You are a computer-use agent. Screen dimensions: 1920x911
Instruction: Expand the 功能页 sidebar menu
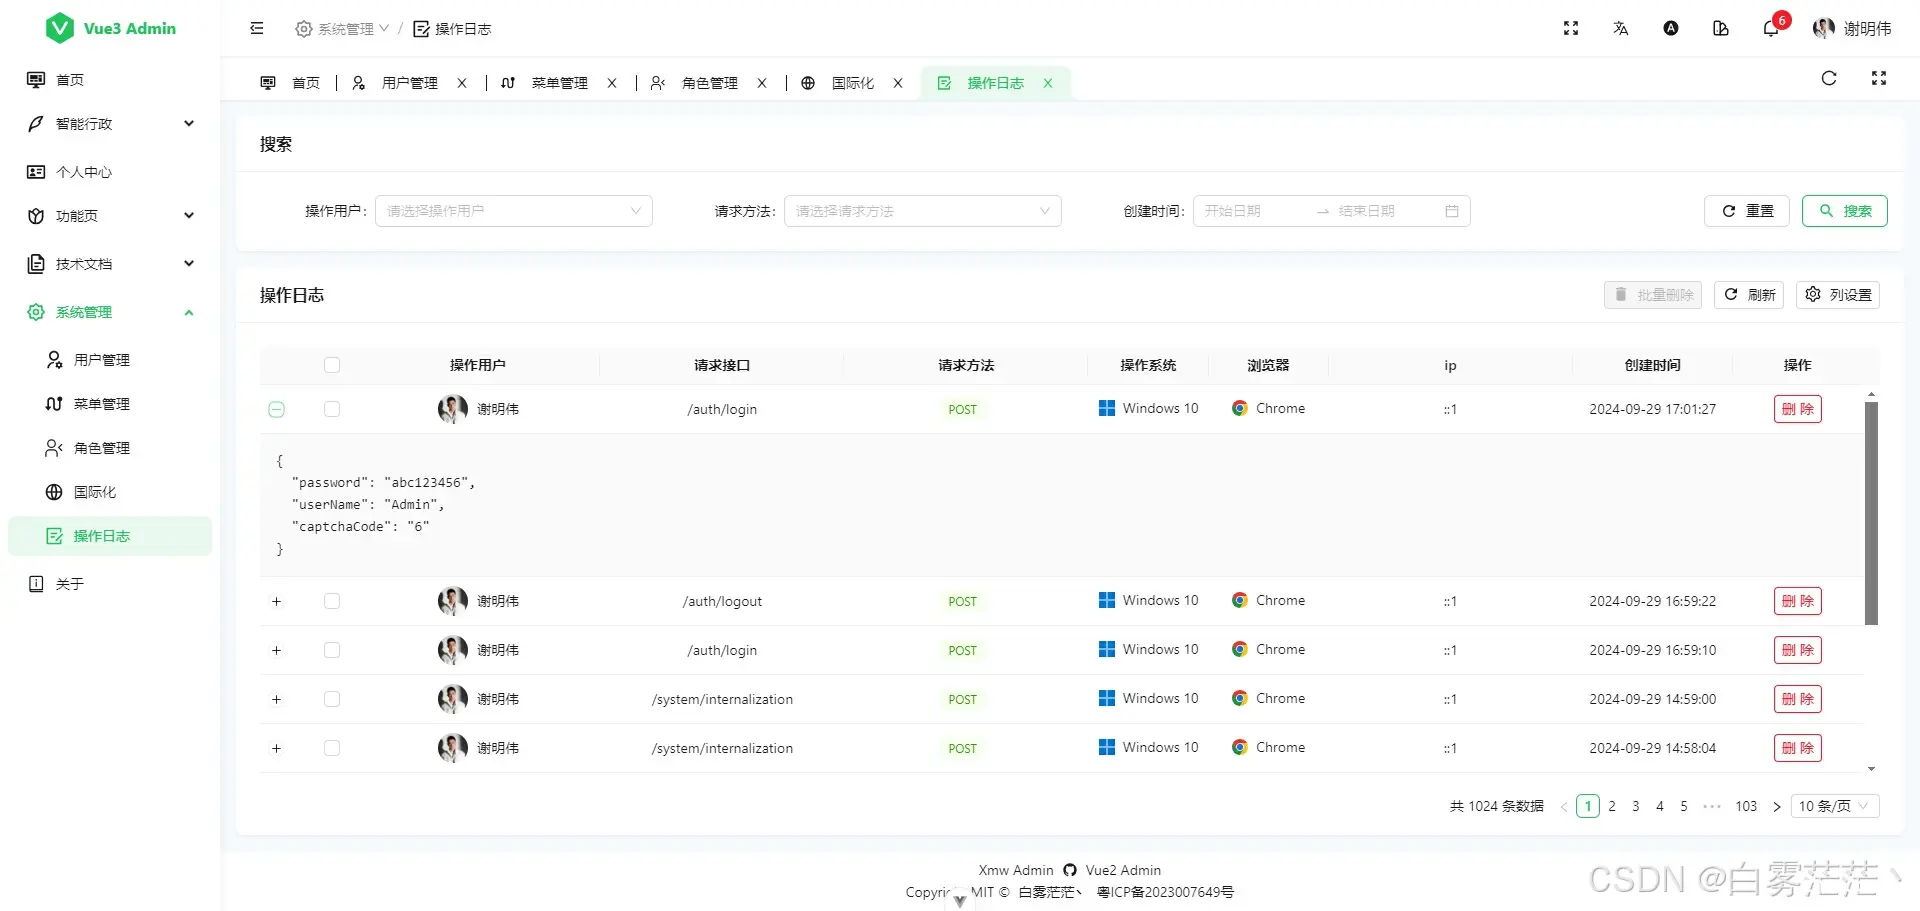pos(110,216)
